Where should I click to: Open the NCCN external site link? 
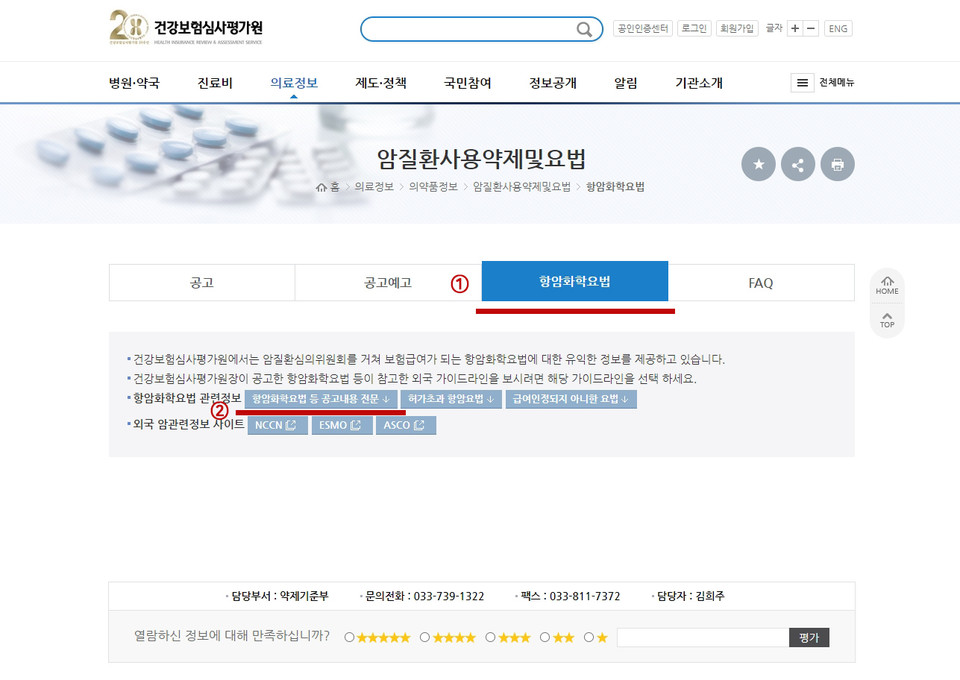coord(277,425)
